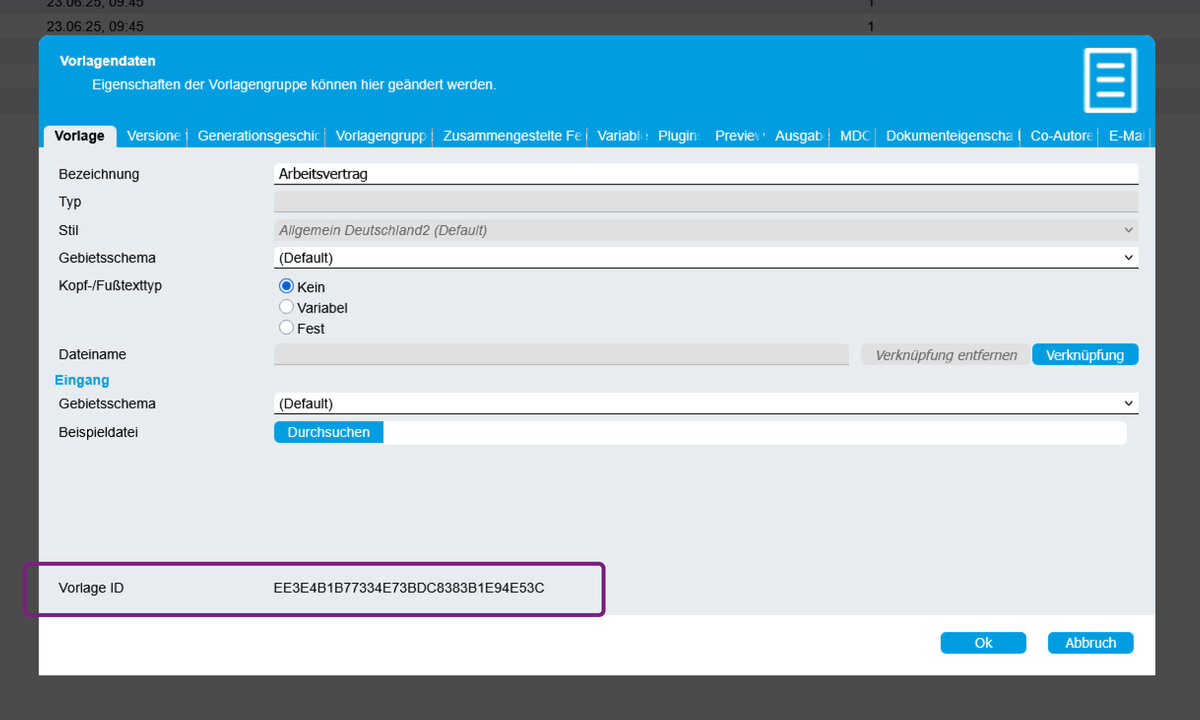Select the Variabel header/footer option
Screen dimensions: 1200x720
(x=287, y=307)
